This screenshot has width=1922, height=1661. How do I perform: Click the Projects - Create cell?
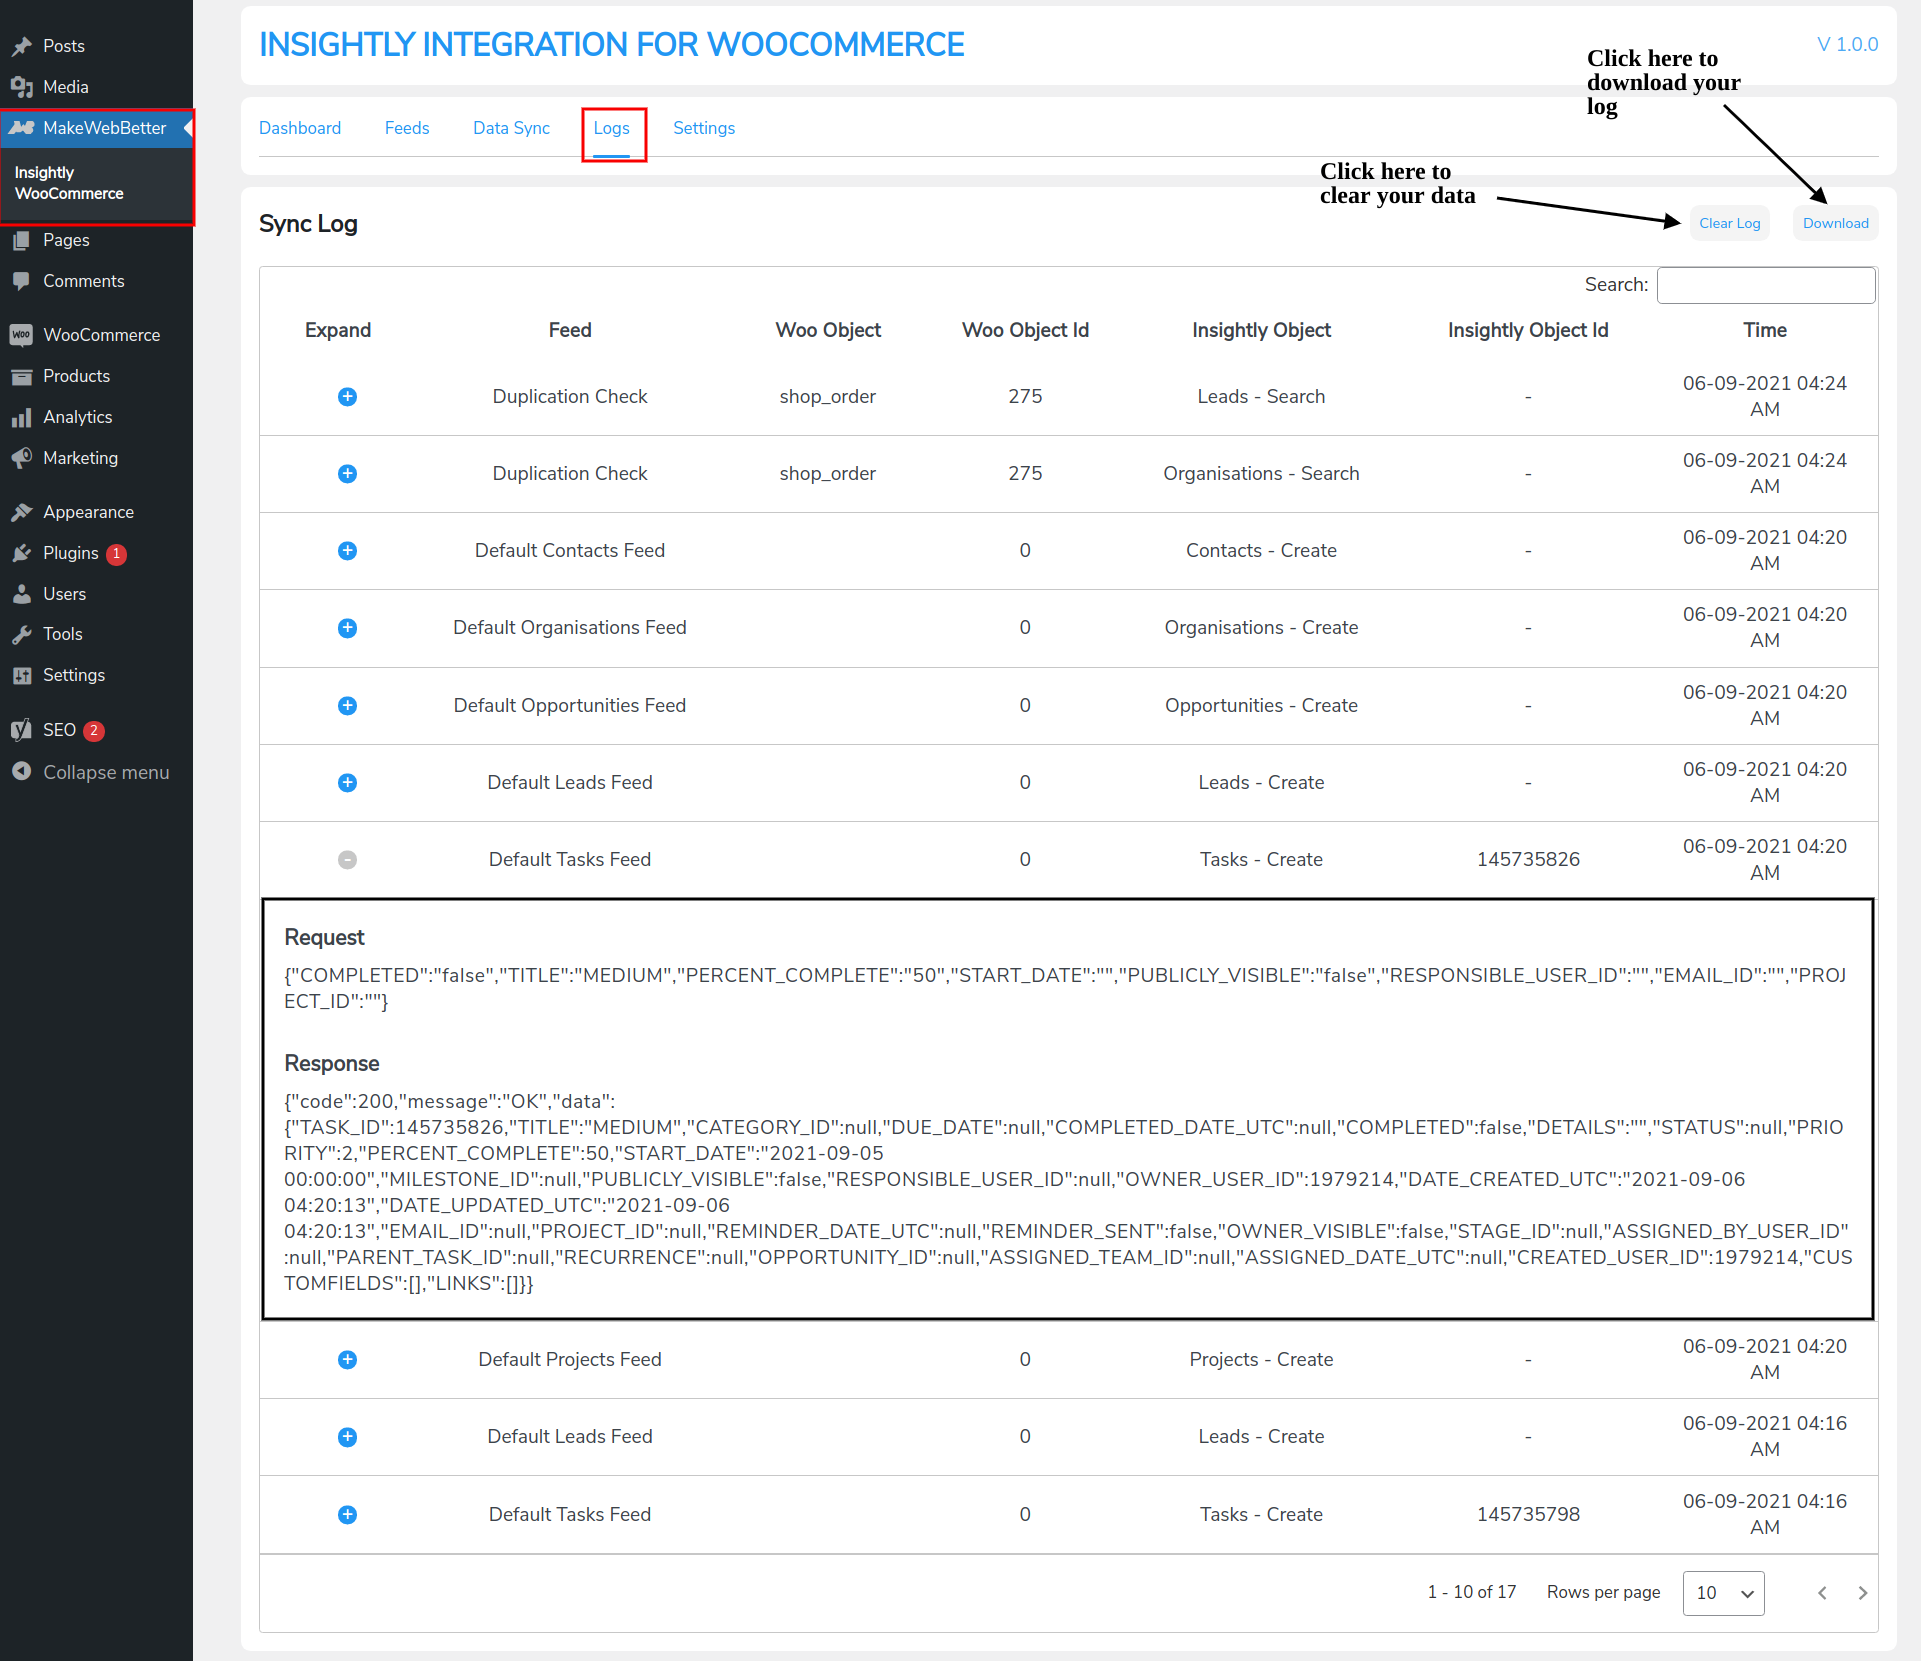click(1261, 1359)
